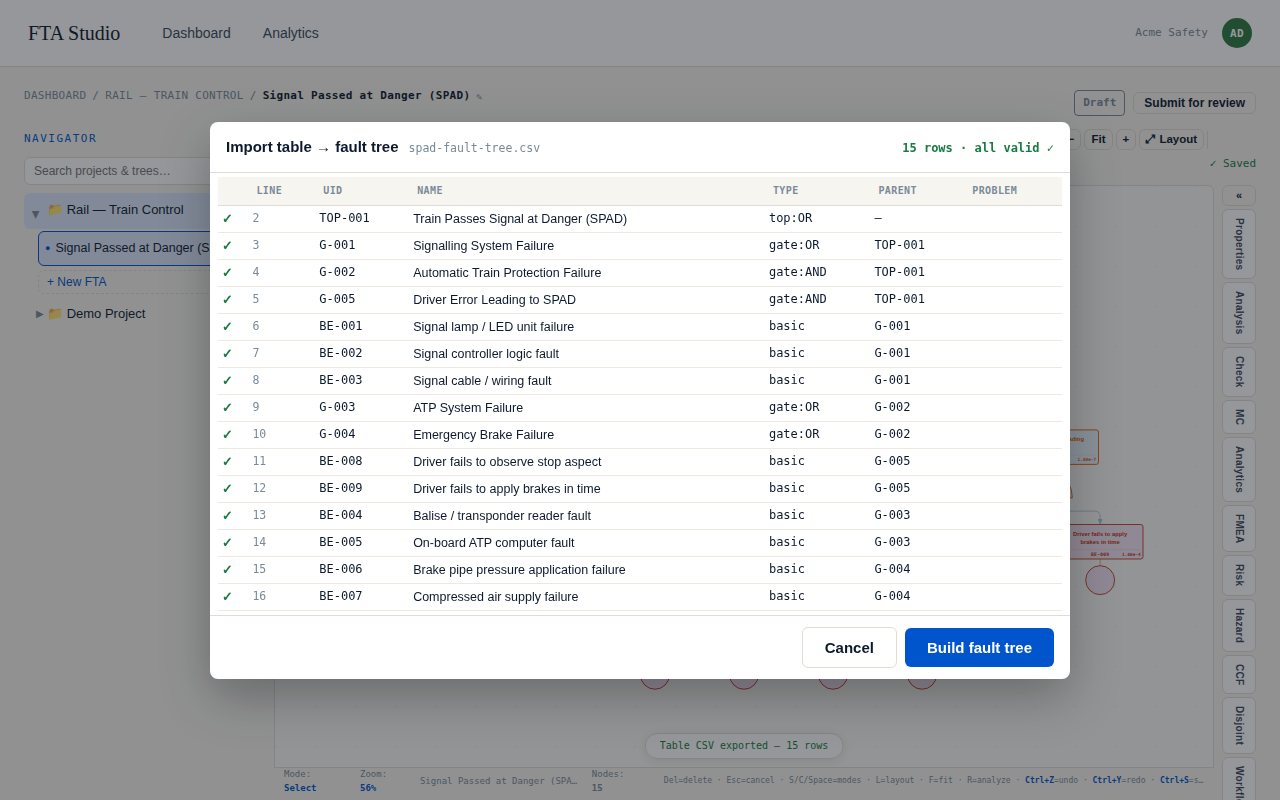This screenshot has height=800, width=1280.
Task: Click Submit for review button
Action: [1194, 103]
